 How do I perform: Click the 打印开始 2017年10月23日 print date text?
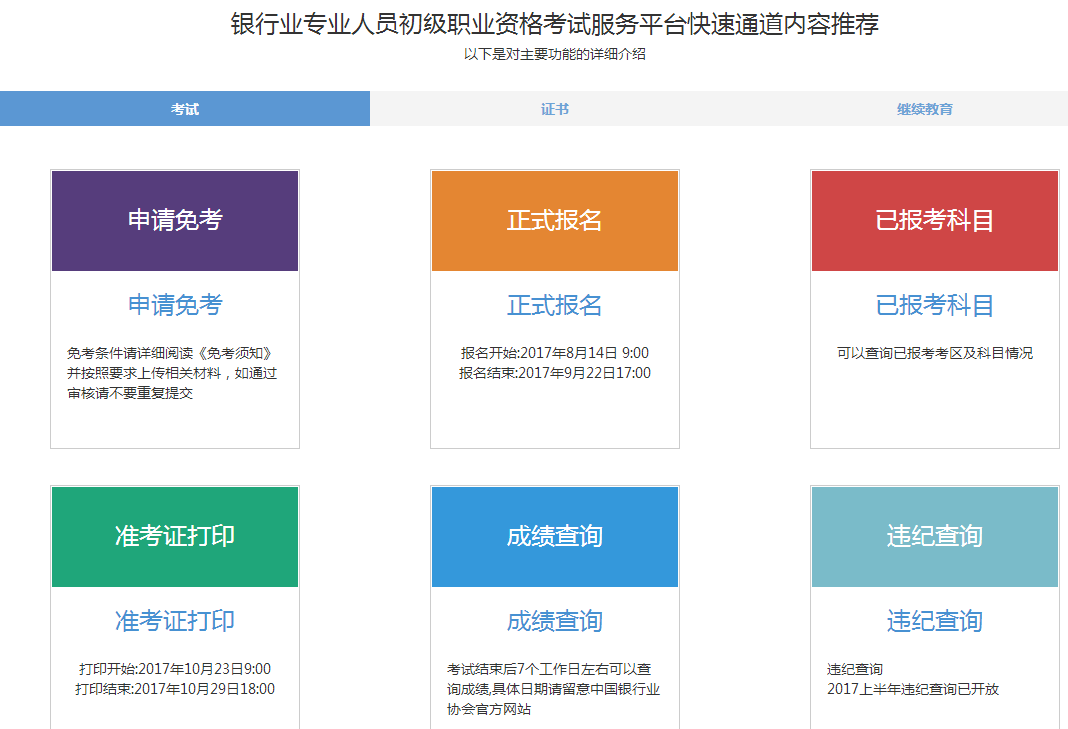pos(175,669)
